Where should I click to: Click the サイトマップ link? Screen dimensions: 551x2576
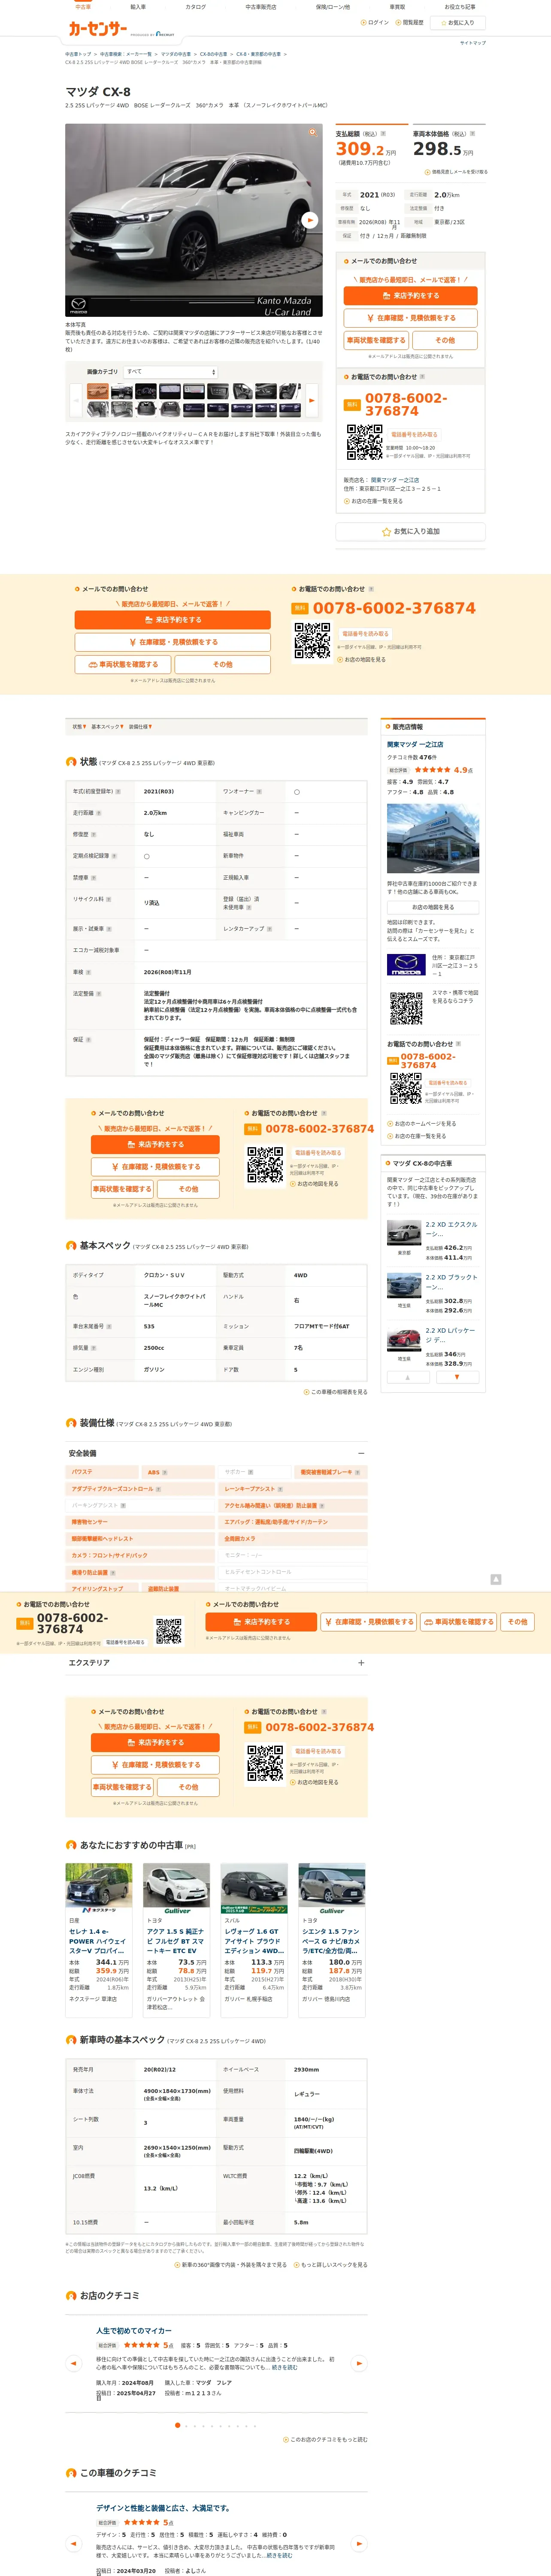coord(472,43)
